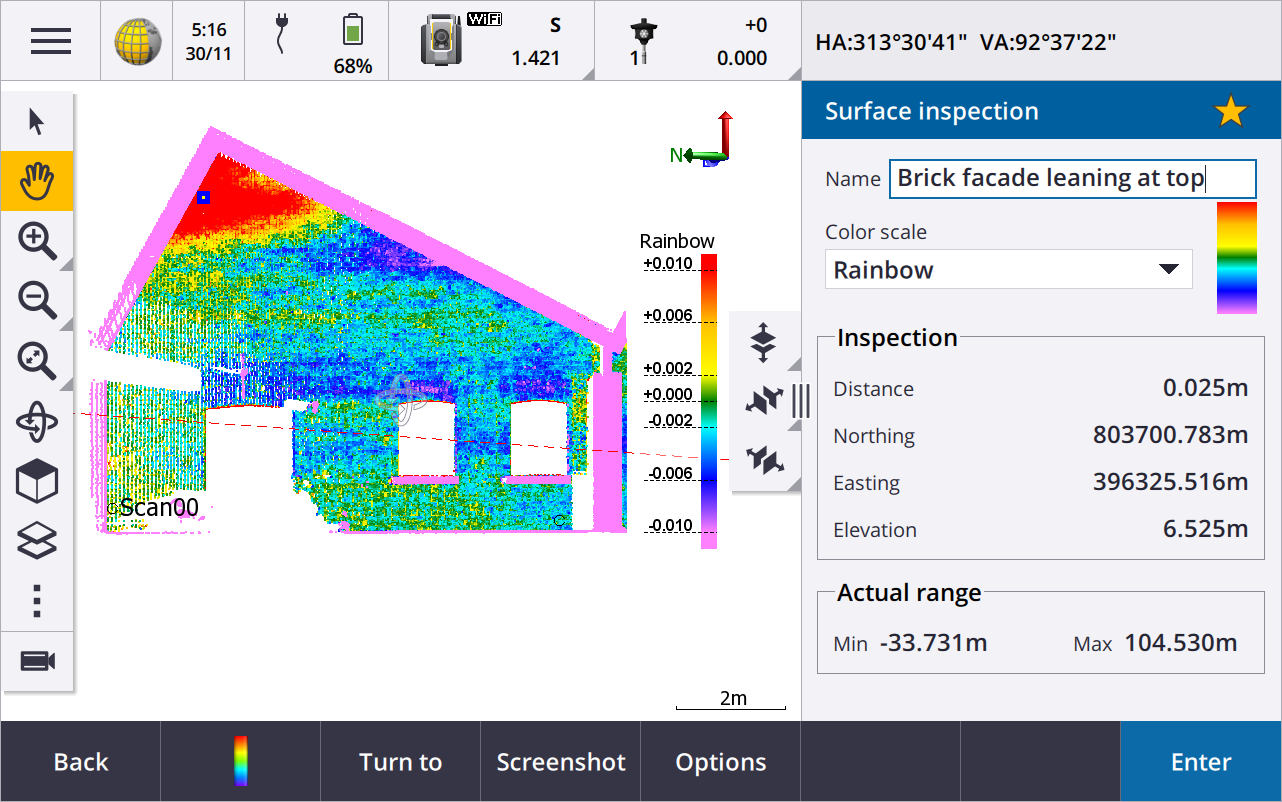Open the Options softkey

[720, 762]
